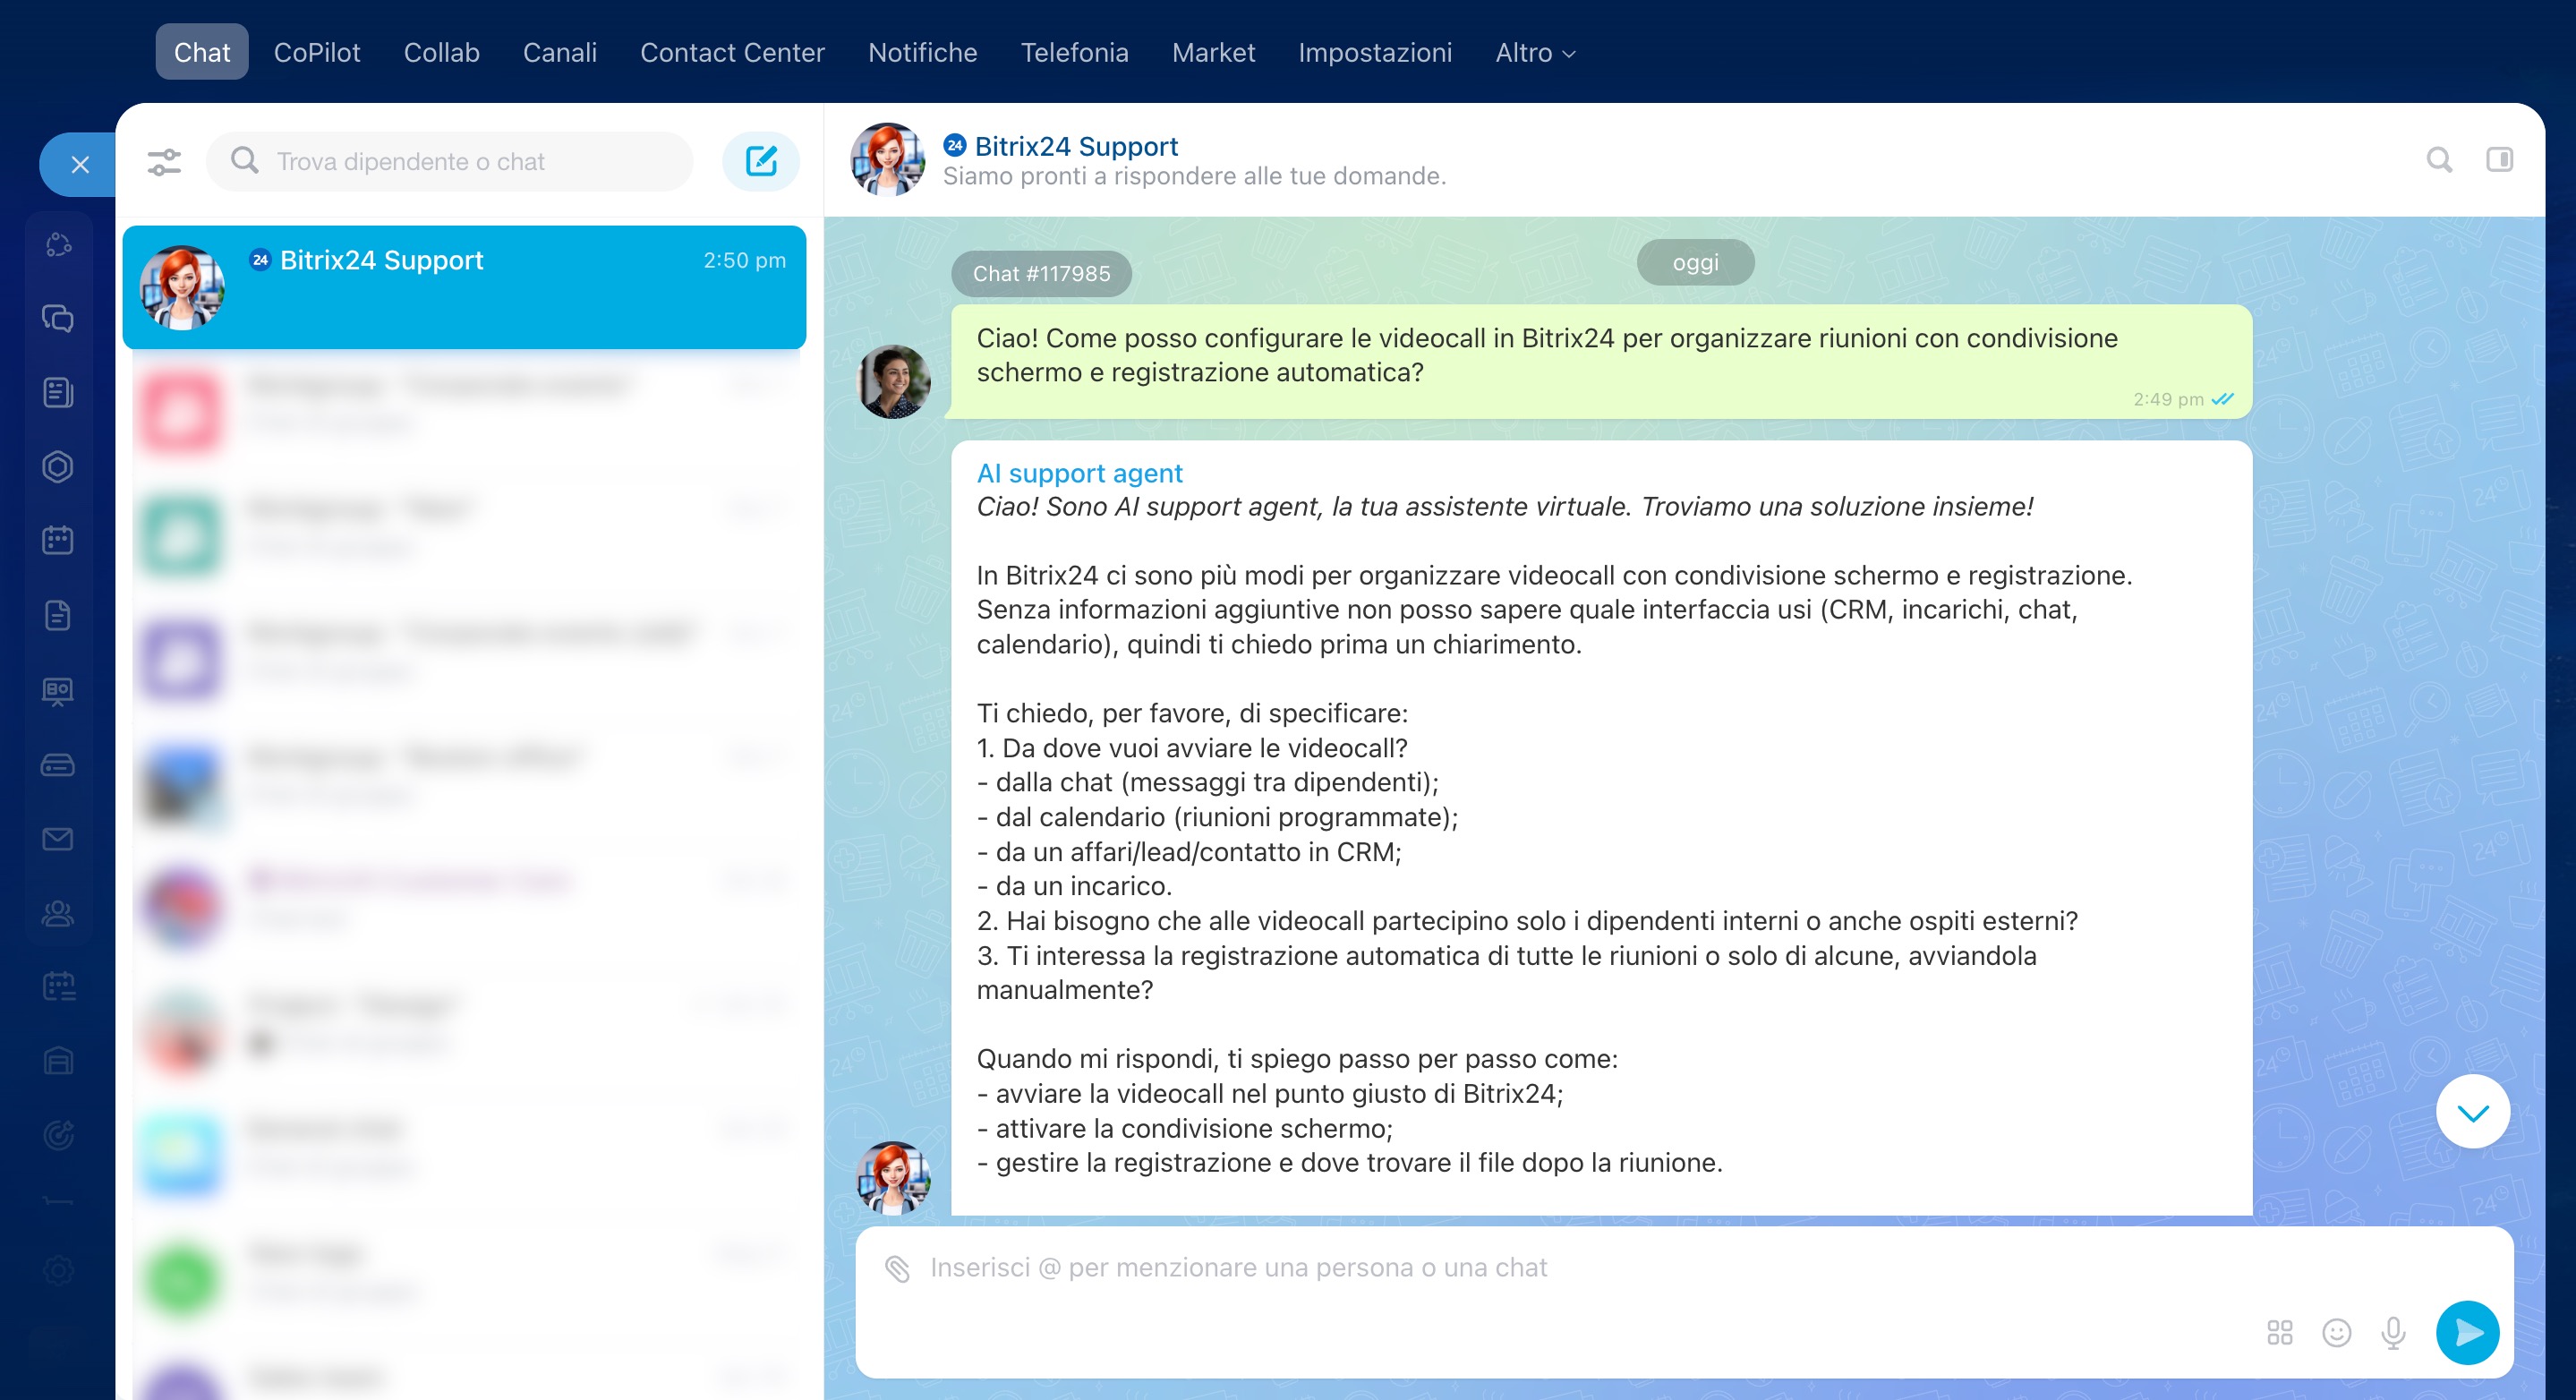Click the search icon in chat header
This screenshot has height=1400, width=2576.
[x=2439, y=160]
